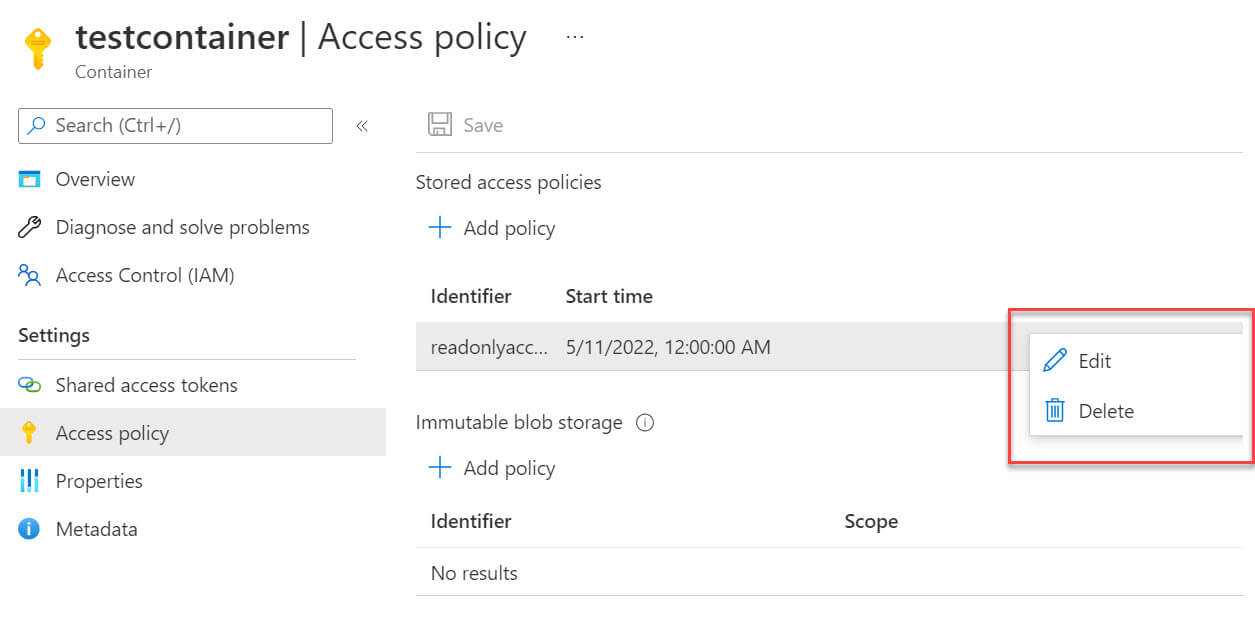Image resolution: width=1255 pixels, height=630 pixels.
Task: Open the ellipsis more options menu
Action: coord(574,37)
